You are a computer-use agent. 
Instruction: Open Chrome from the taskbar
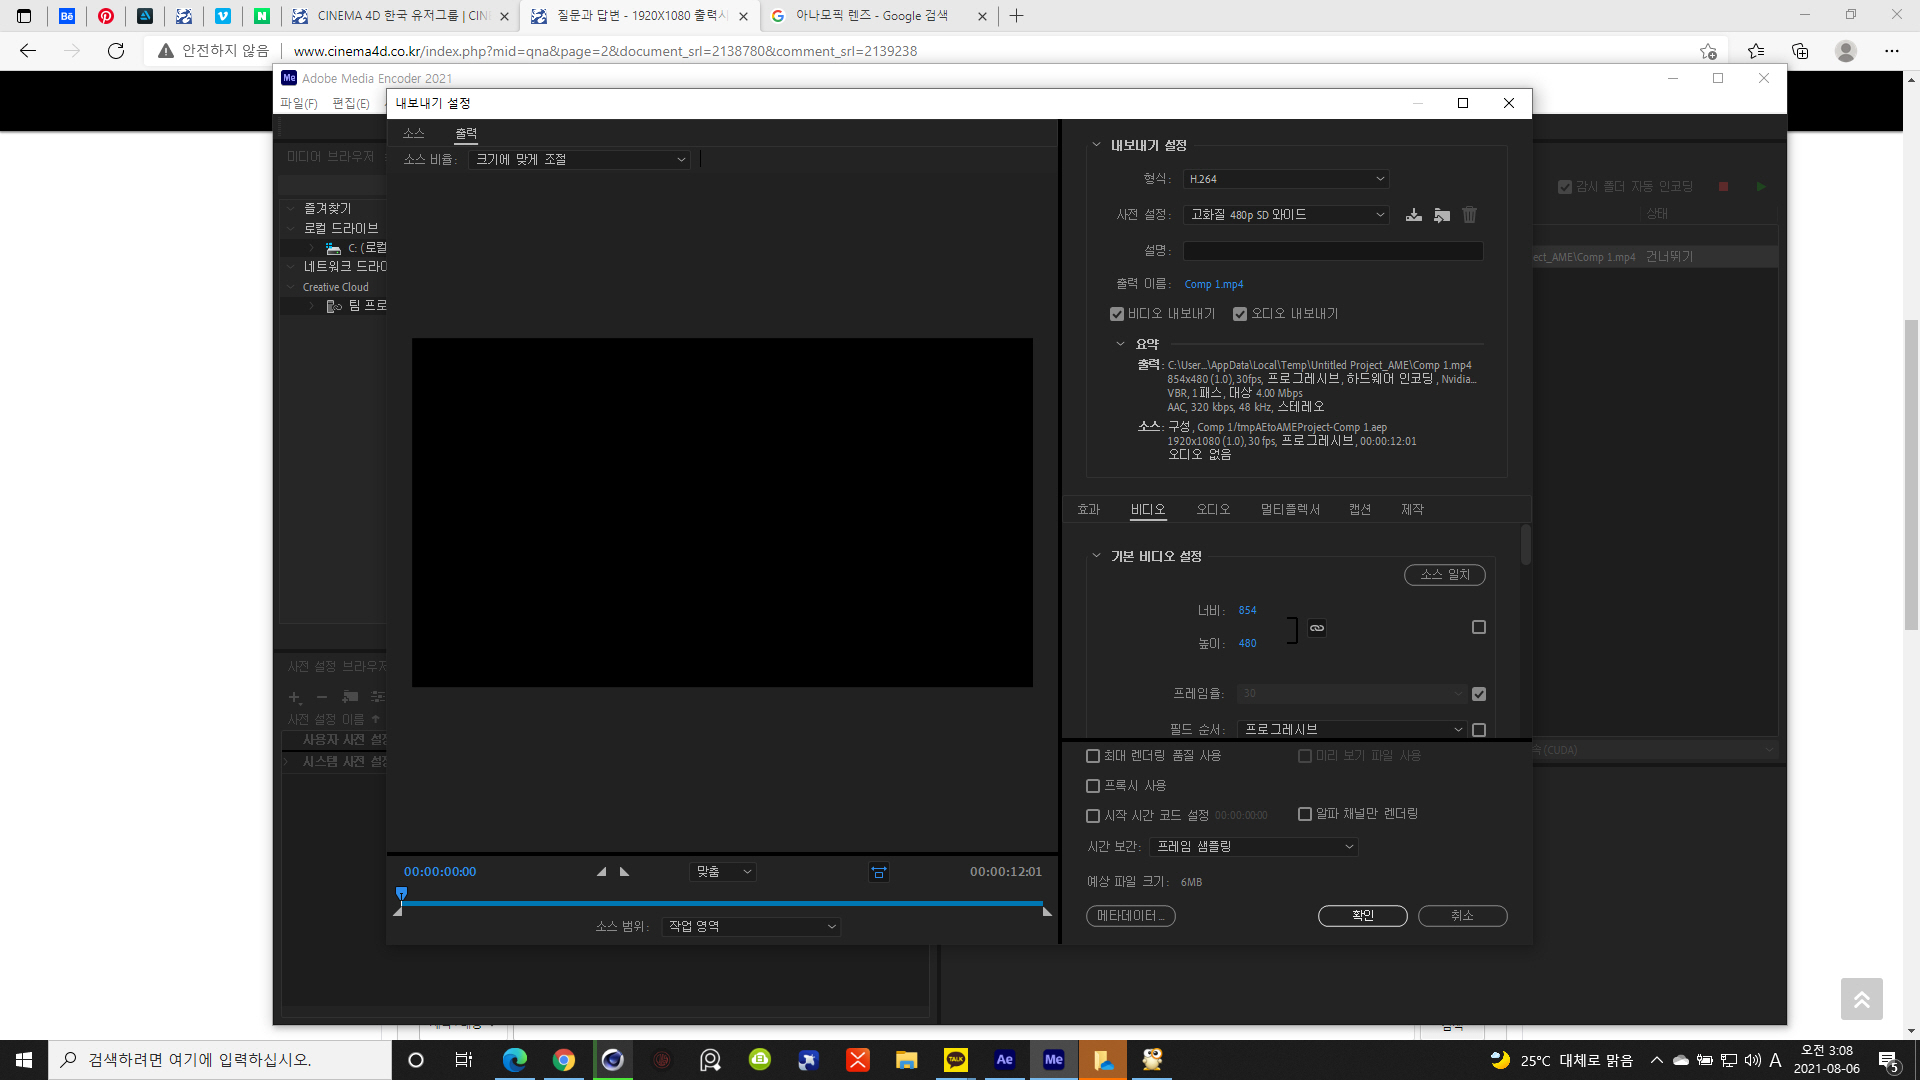[x=564, y=1060]
